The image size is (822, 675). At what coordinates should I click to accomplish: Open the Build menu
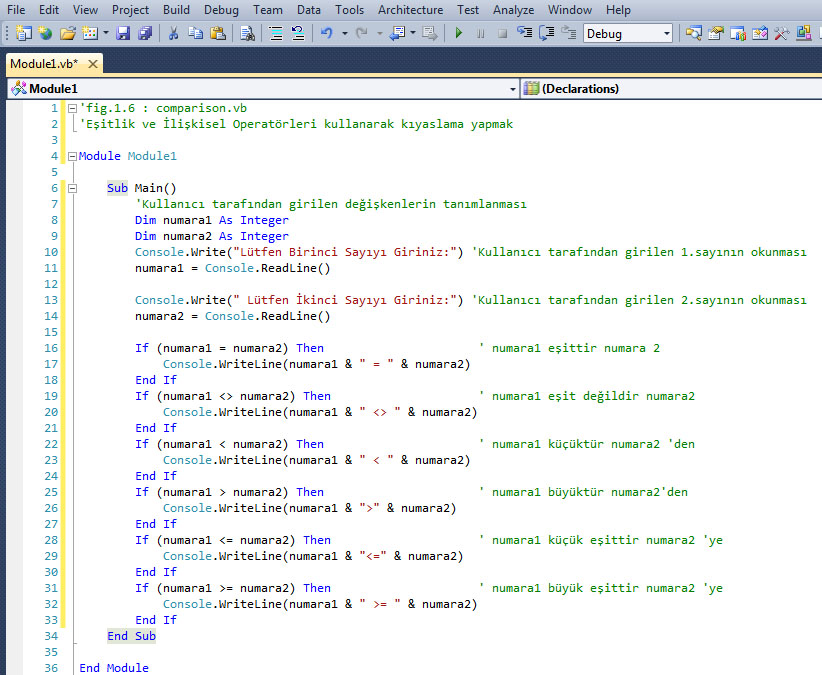coord(176,10)
